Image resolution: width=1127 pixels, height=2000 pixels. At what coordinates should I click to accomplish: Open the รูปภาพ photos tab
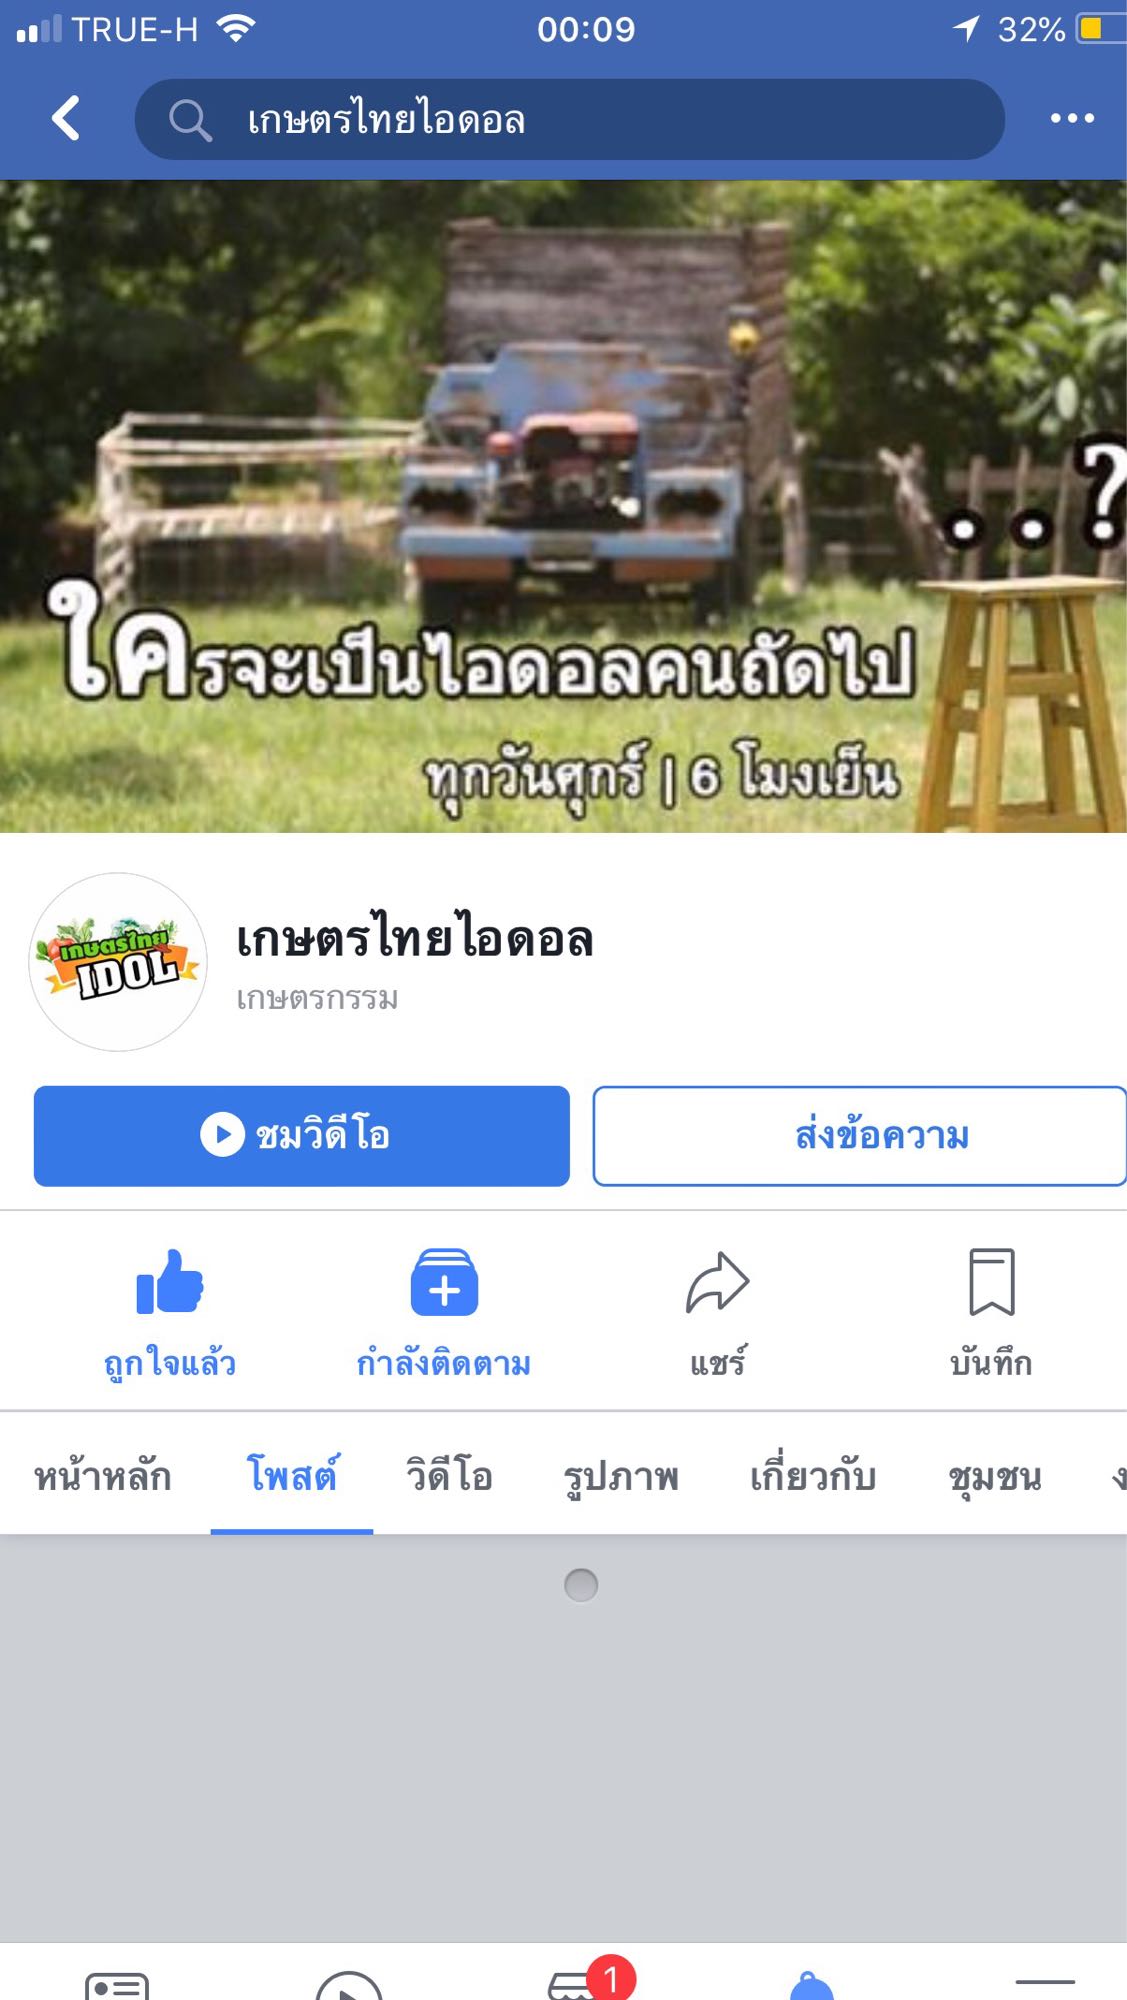click(x=621, y=1476)
